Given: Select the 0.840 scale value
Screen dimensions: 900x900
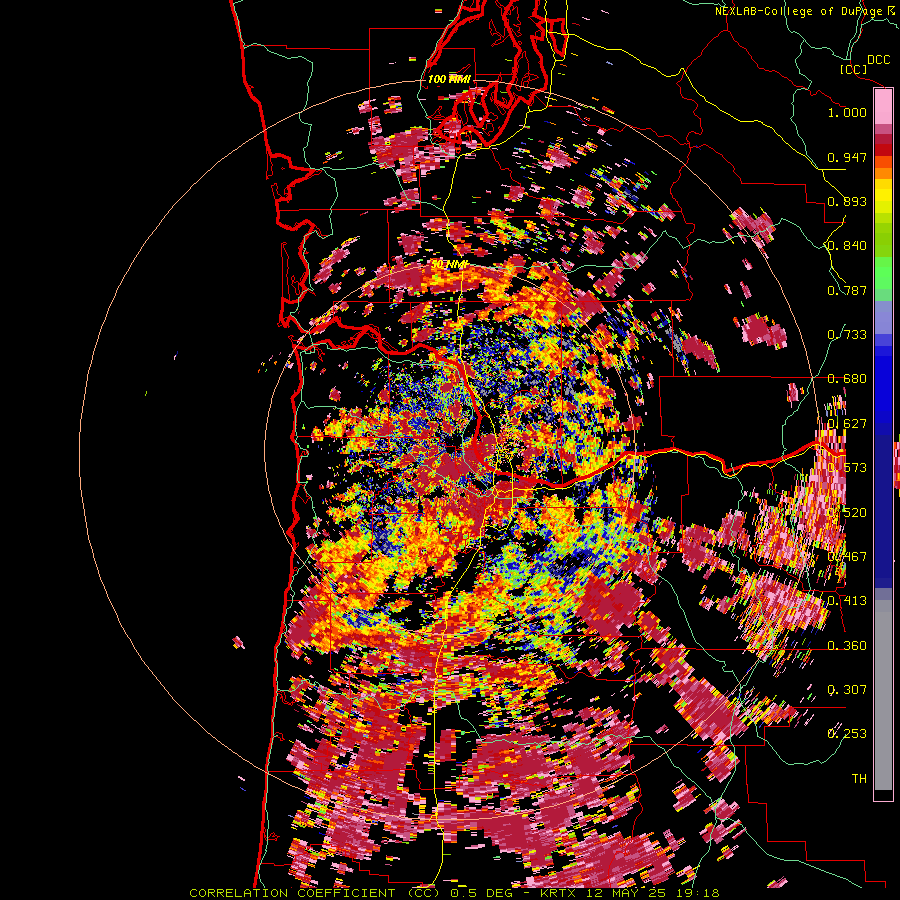Looking at the screenshot, I should [x=847, y=246].
